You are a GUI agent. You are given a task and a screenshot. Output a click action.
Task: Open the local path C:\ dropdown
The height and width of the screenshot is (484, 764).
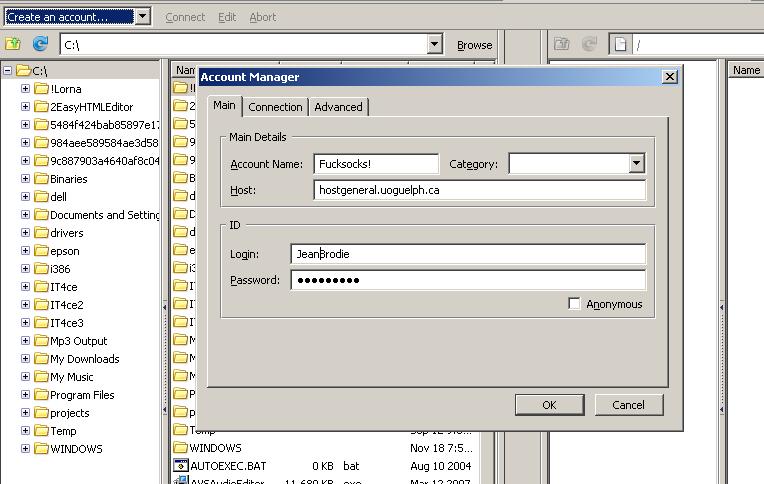coord(434,44)
